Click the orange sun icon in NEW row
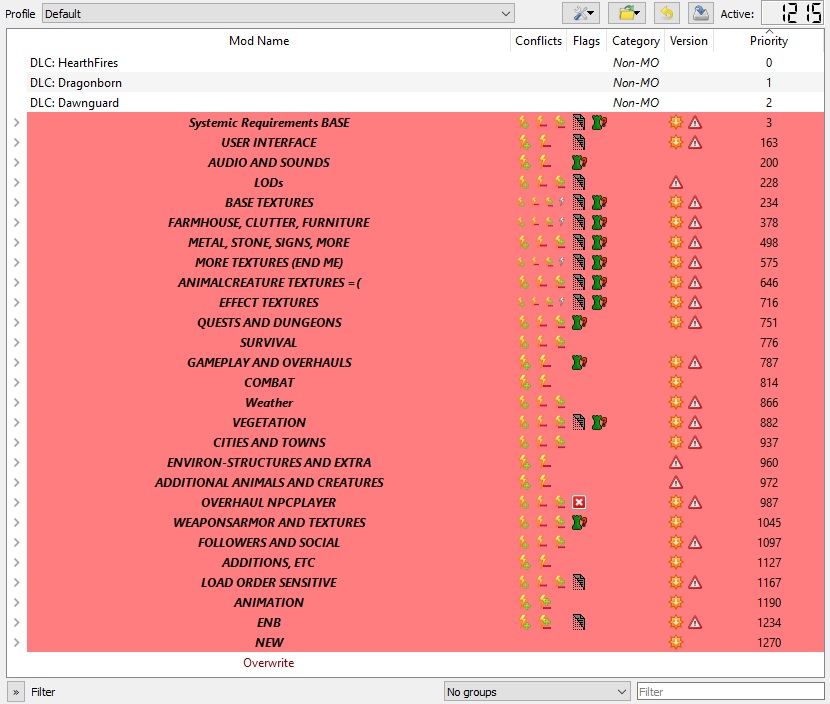830x704 pixels. [675, 643]
